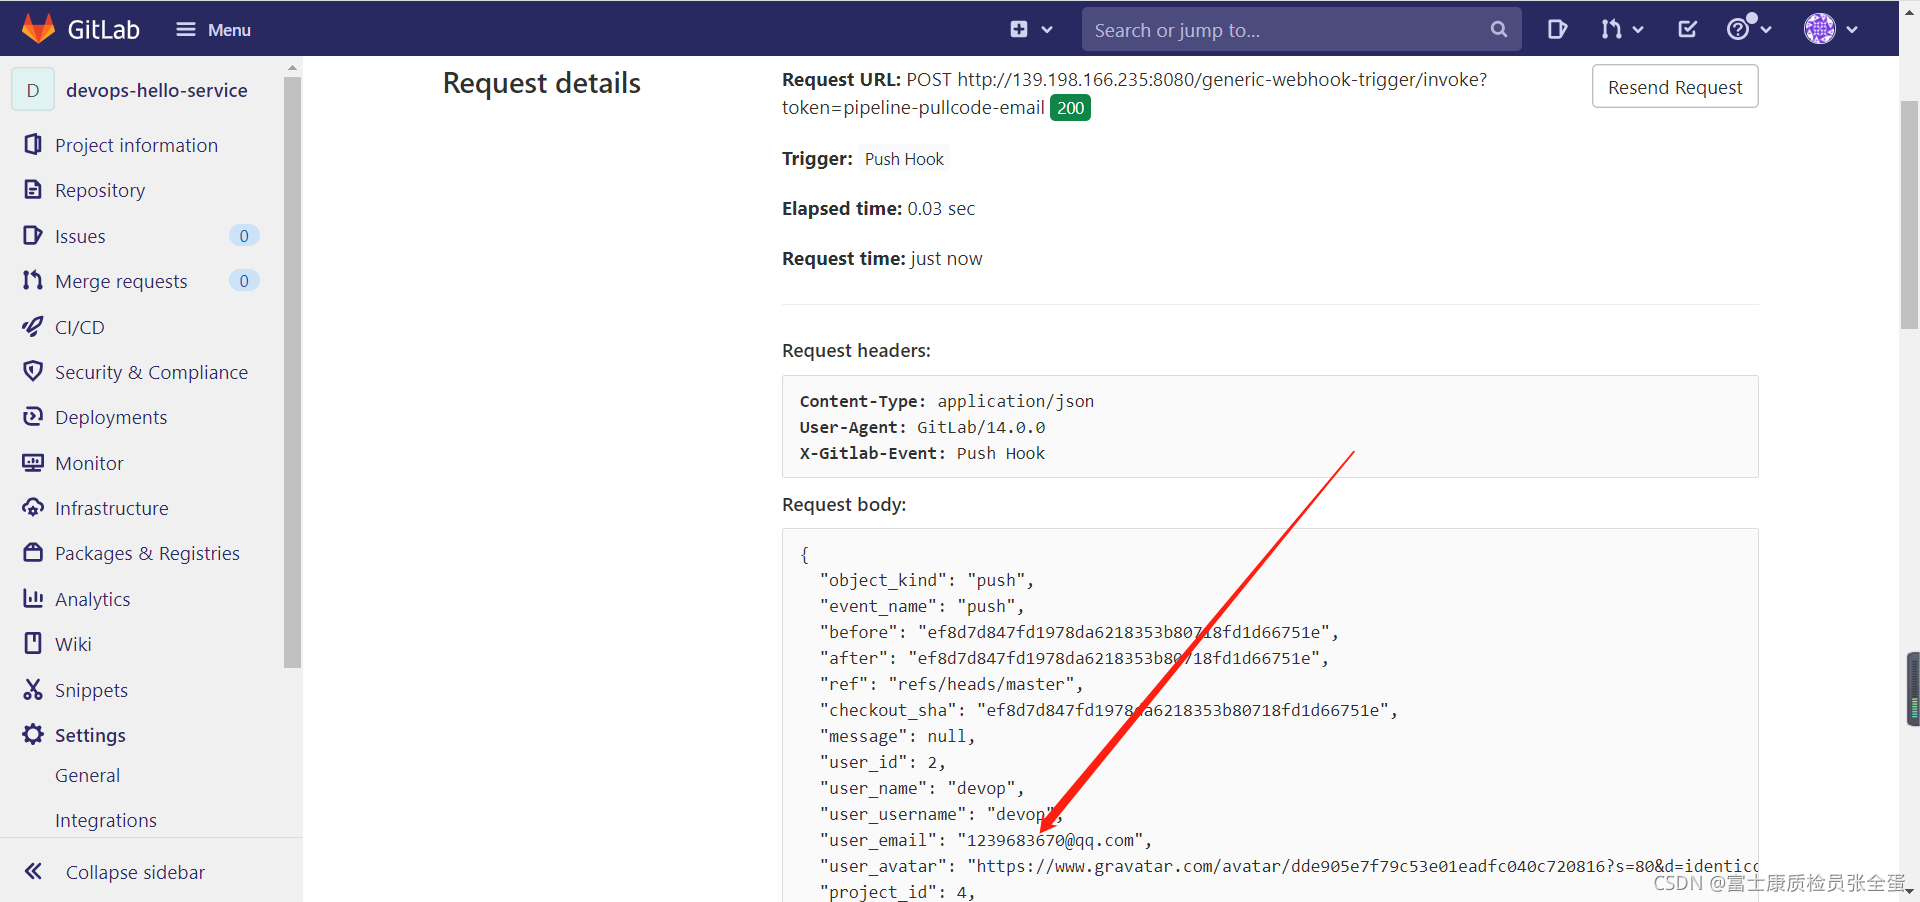
Task: Open Security & Compliance in the sidebar
Action: pyautogui.click(x=151, y=372)
